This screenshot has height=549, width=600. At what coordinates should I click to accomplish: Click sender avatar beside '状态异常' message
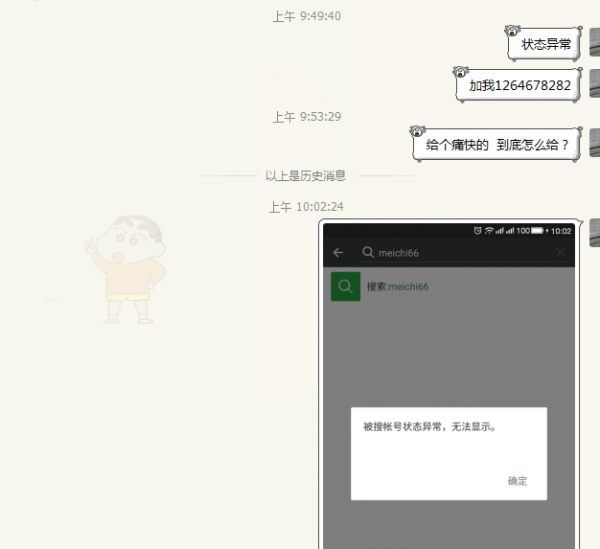click(595, 42)
